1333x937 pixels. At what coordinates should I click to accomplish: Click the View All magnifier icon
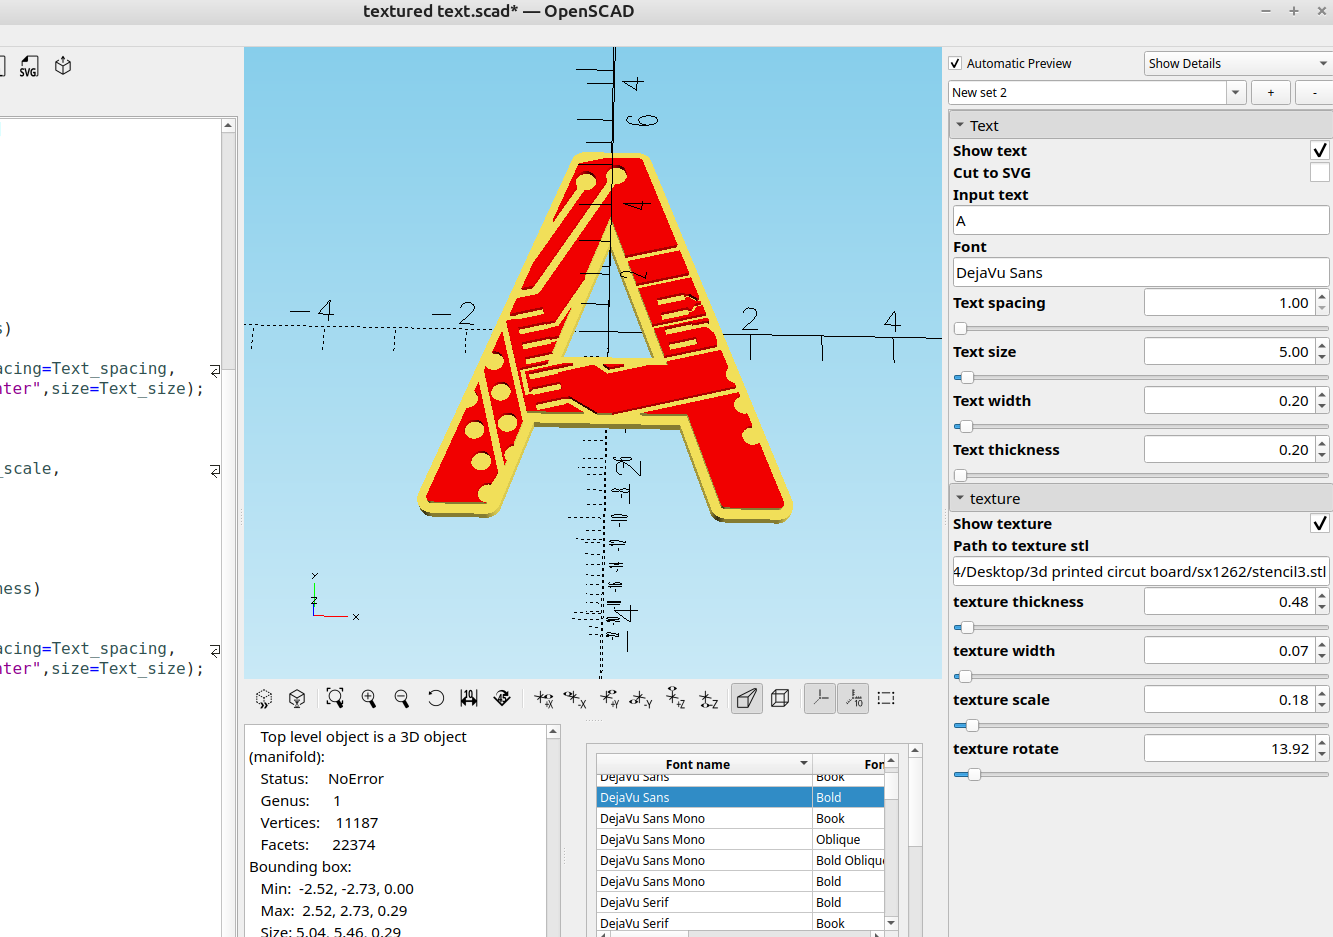click(x=334, y=698)
